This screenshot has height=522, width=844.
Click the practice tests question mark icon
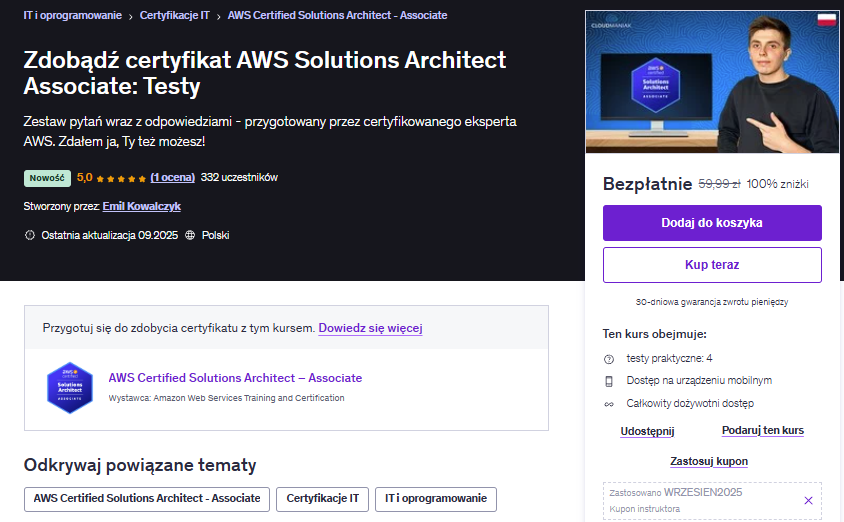click(608, 358)
